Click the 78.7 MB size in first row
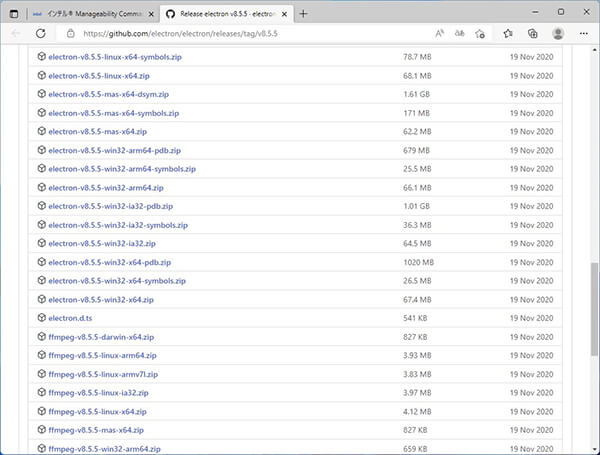Image resolution: width=600 pixels, height=455 pixels. 417,57
